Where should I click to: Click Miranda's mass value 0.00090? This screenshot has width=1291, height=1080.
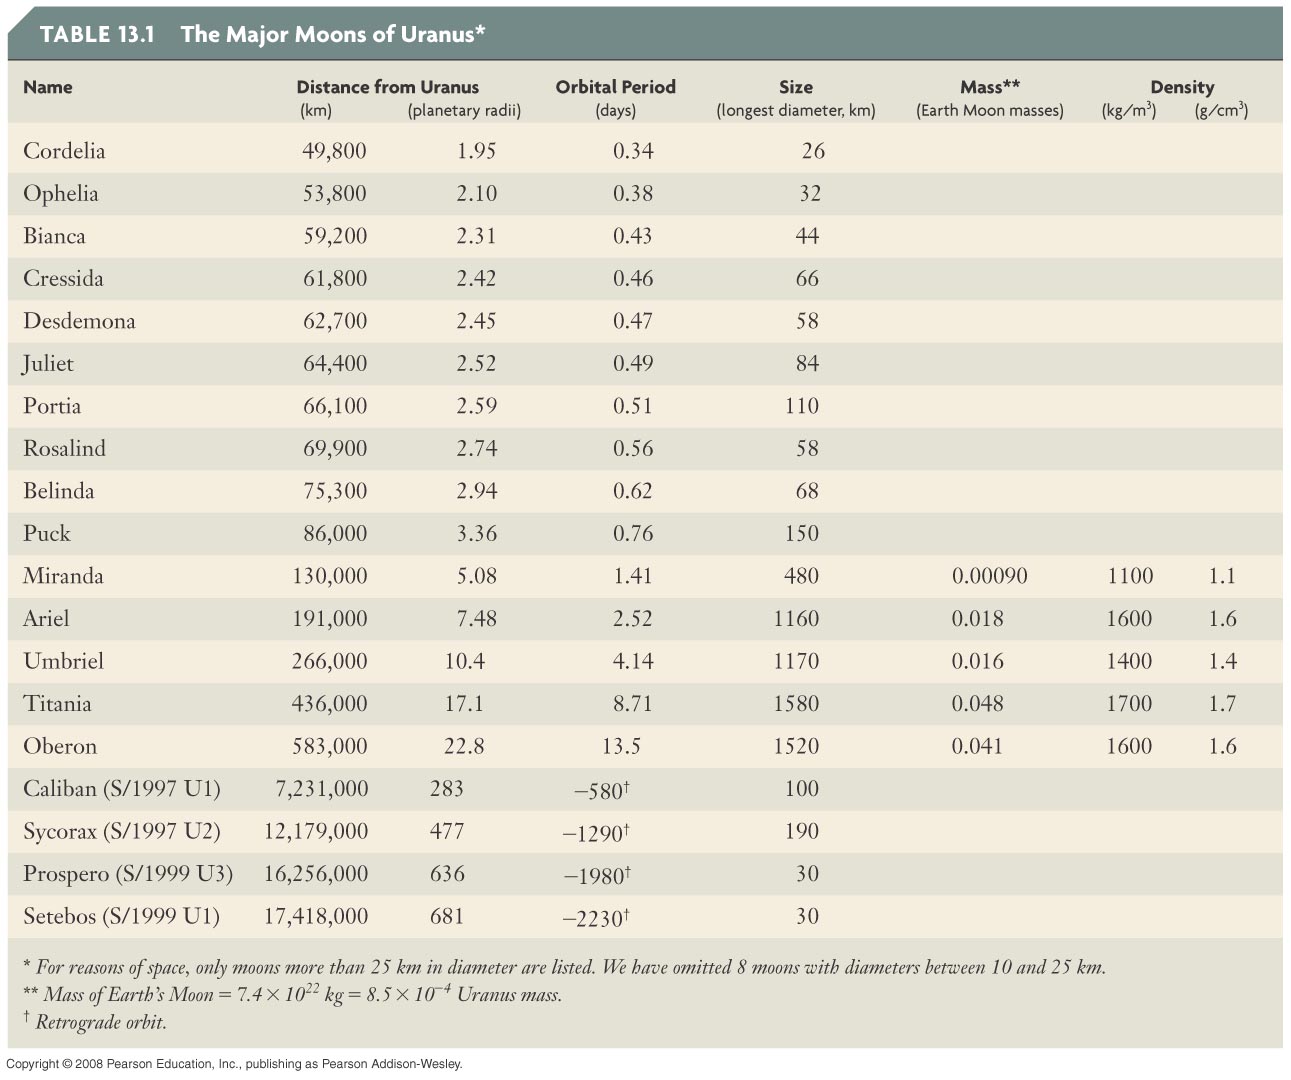coord(989,576)
